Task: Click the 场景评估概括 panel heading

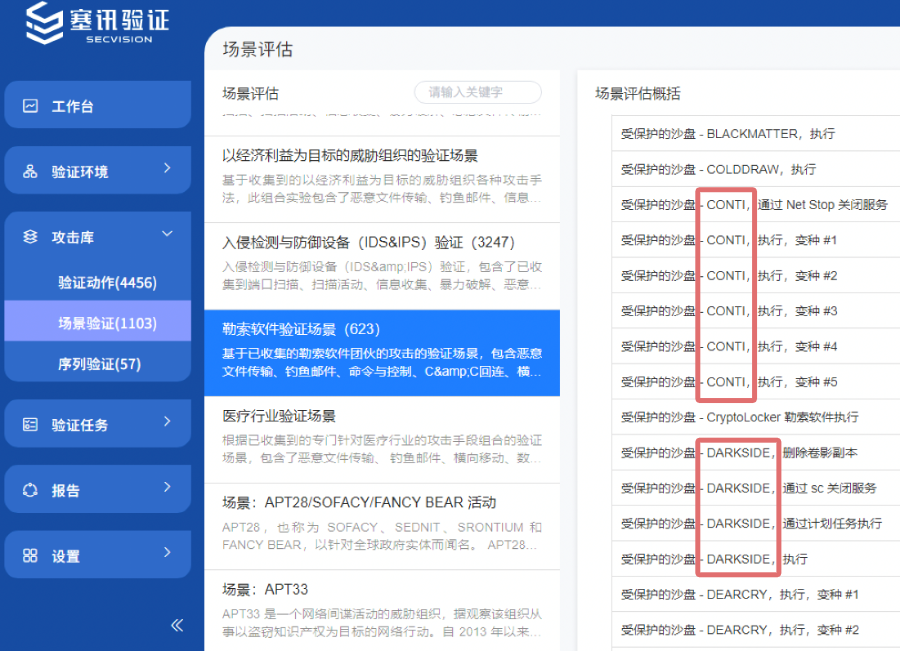Action: pyautogui.click(x=638, y=94)
